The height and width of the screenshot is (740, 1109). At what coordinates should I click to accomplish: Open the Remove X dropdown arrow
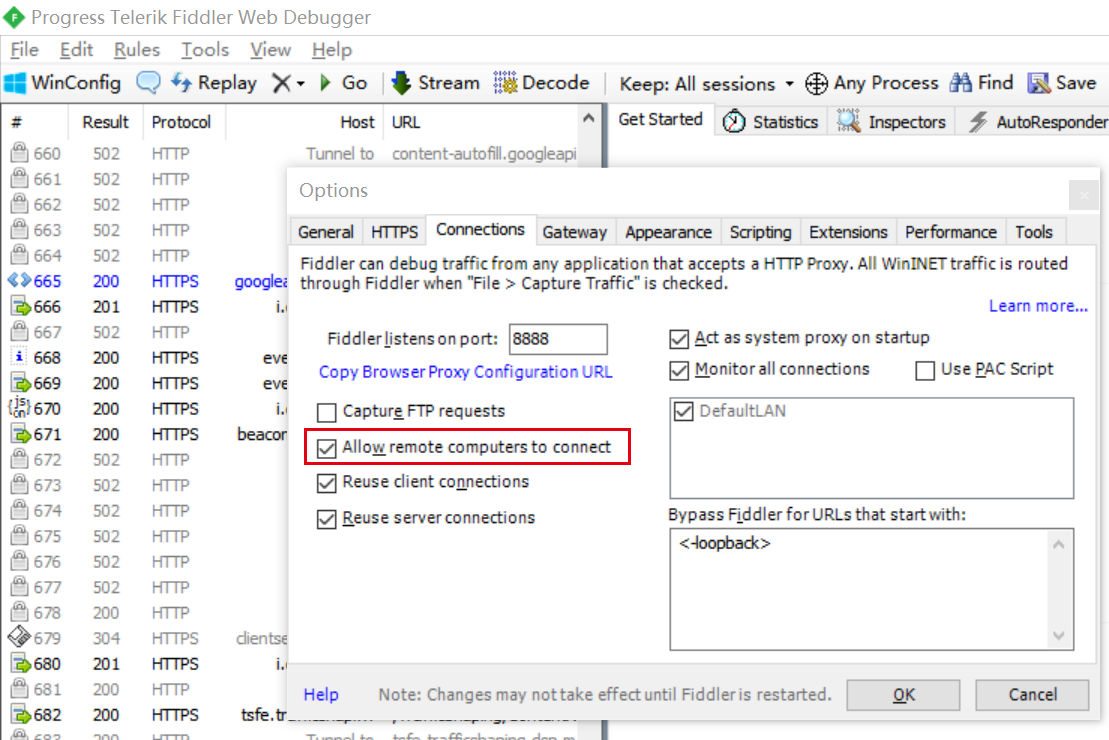[x=301, y=84]
